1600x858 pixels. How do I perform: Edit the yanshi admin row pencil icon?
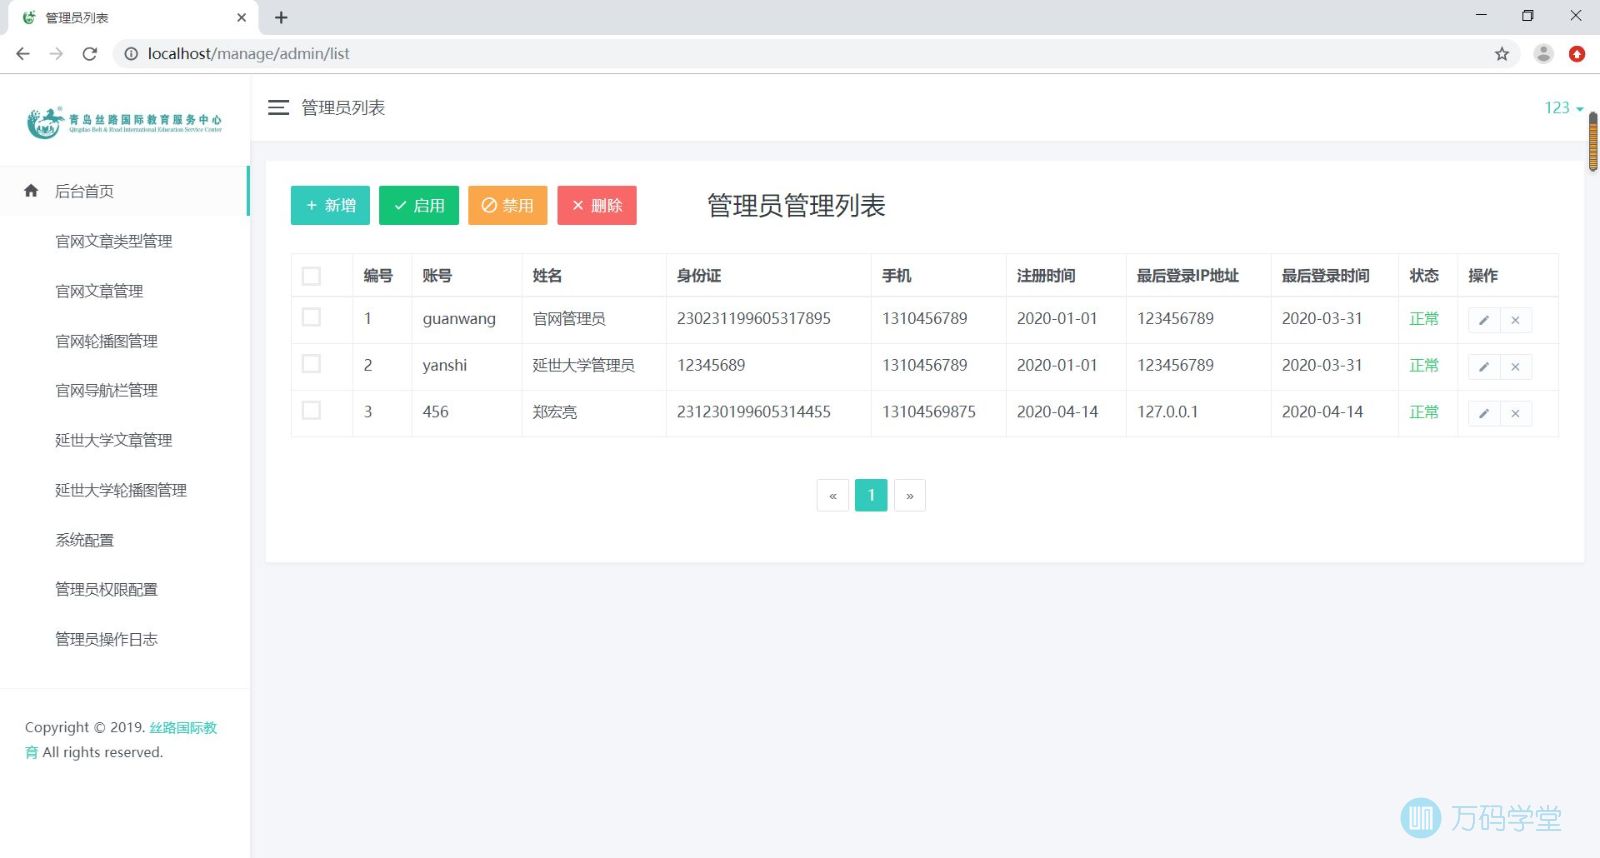[1484, 367]
